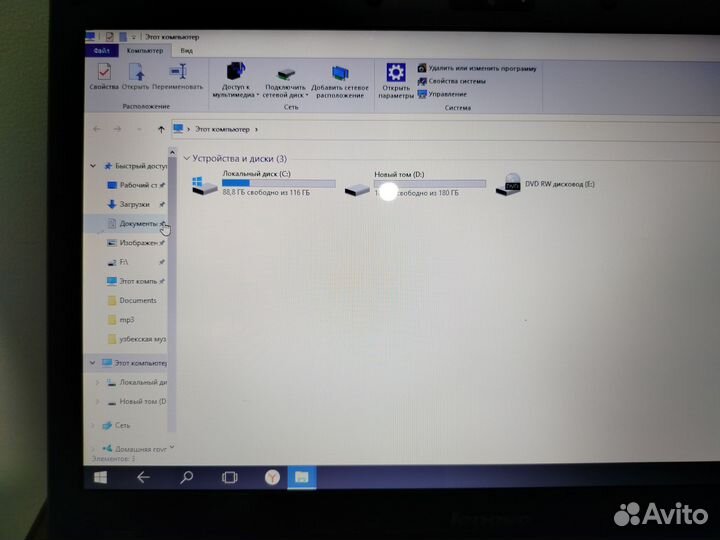Image resolution: width=720 pixels, height=540 pixels.
Task: Open Yandex Browser on taskbar
Action: coord(272,478)
